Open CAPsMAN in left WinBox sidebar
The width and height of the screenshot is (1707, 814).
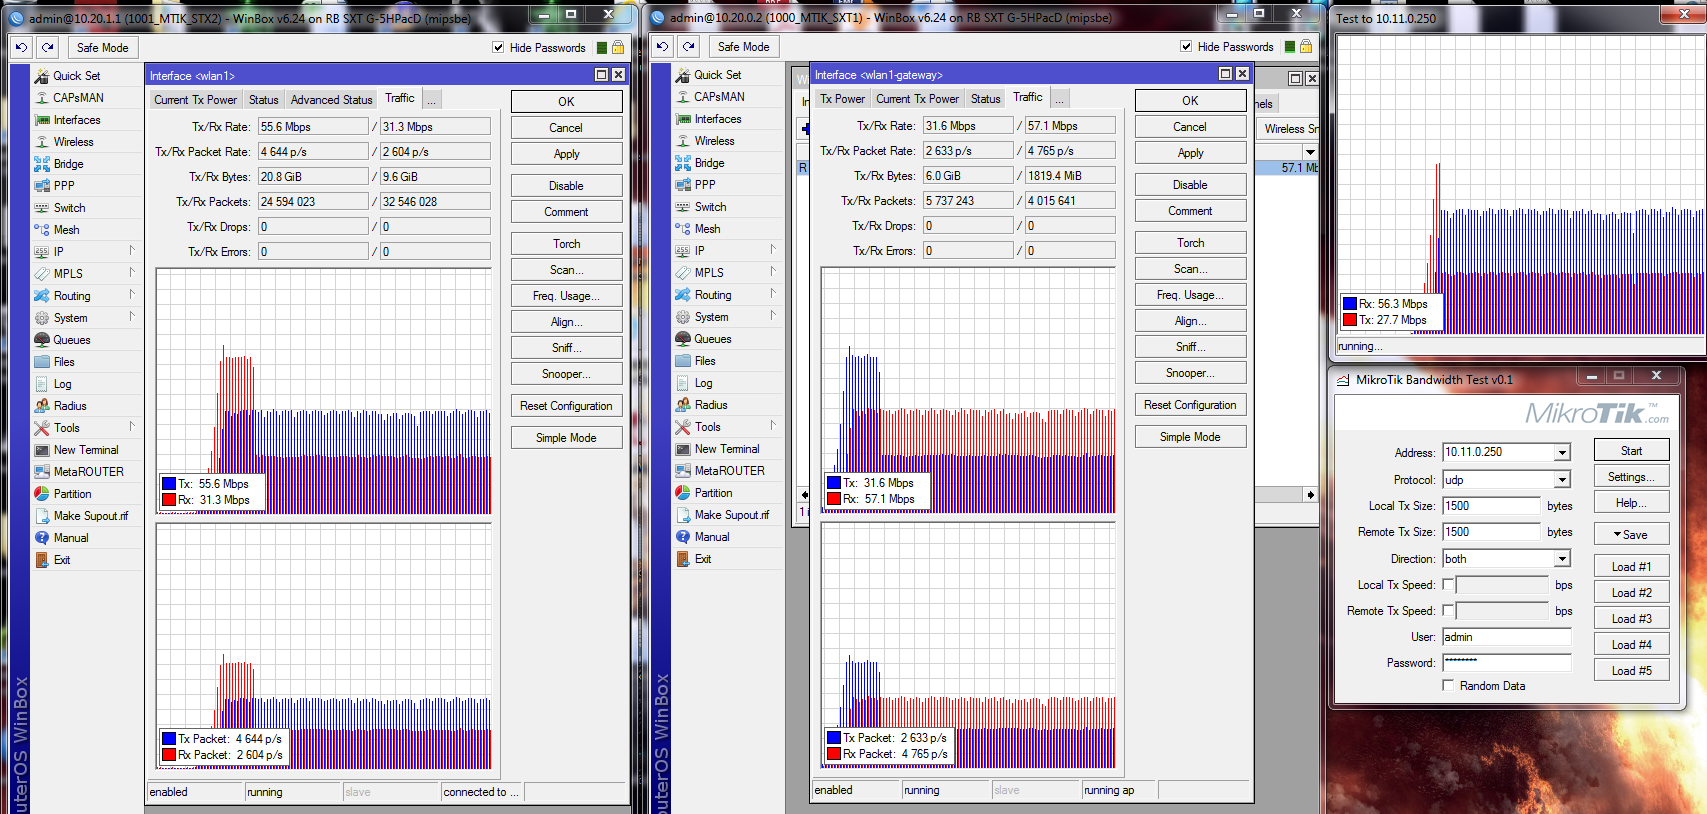coord(78,98)
